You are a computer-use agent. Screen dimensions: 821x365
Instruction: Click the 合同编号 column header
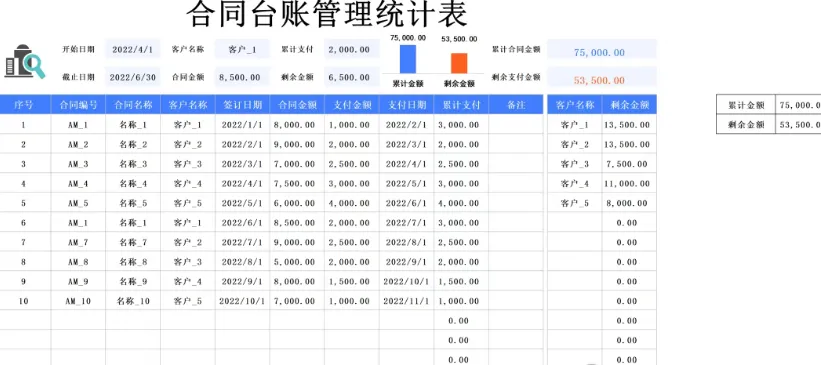tap(78, 105)
